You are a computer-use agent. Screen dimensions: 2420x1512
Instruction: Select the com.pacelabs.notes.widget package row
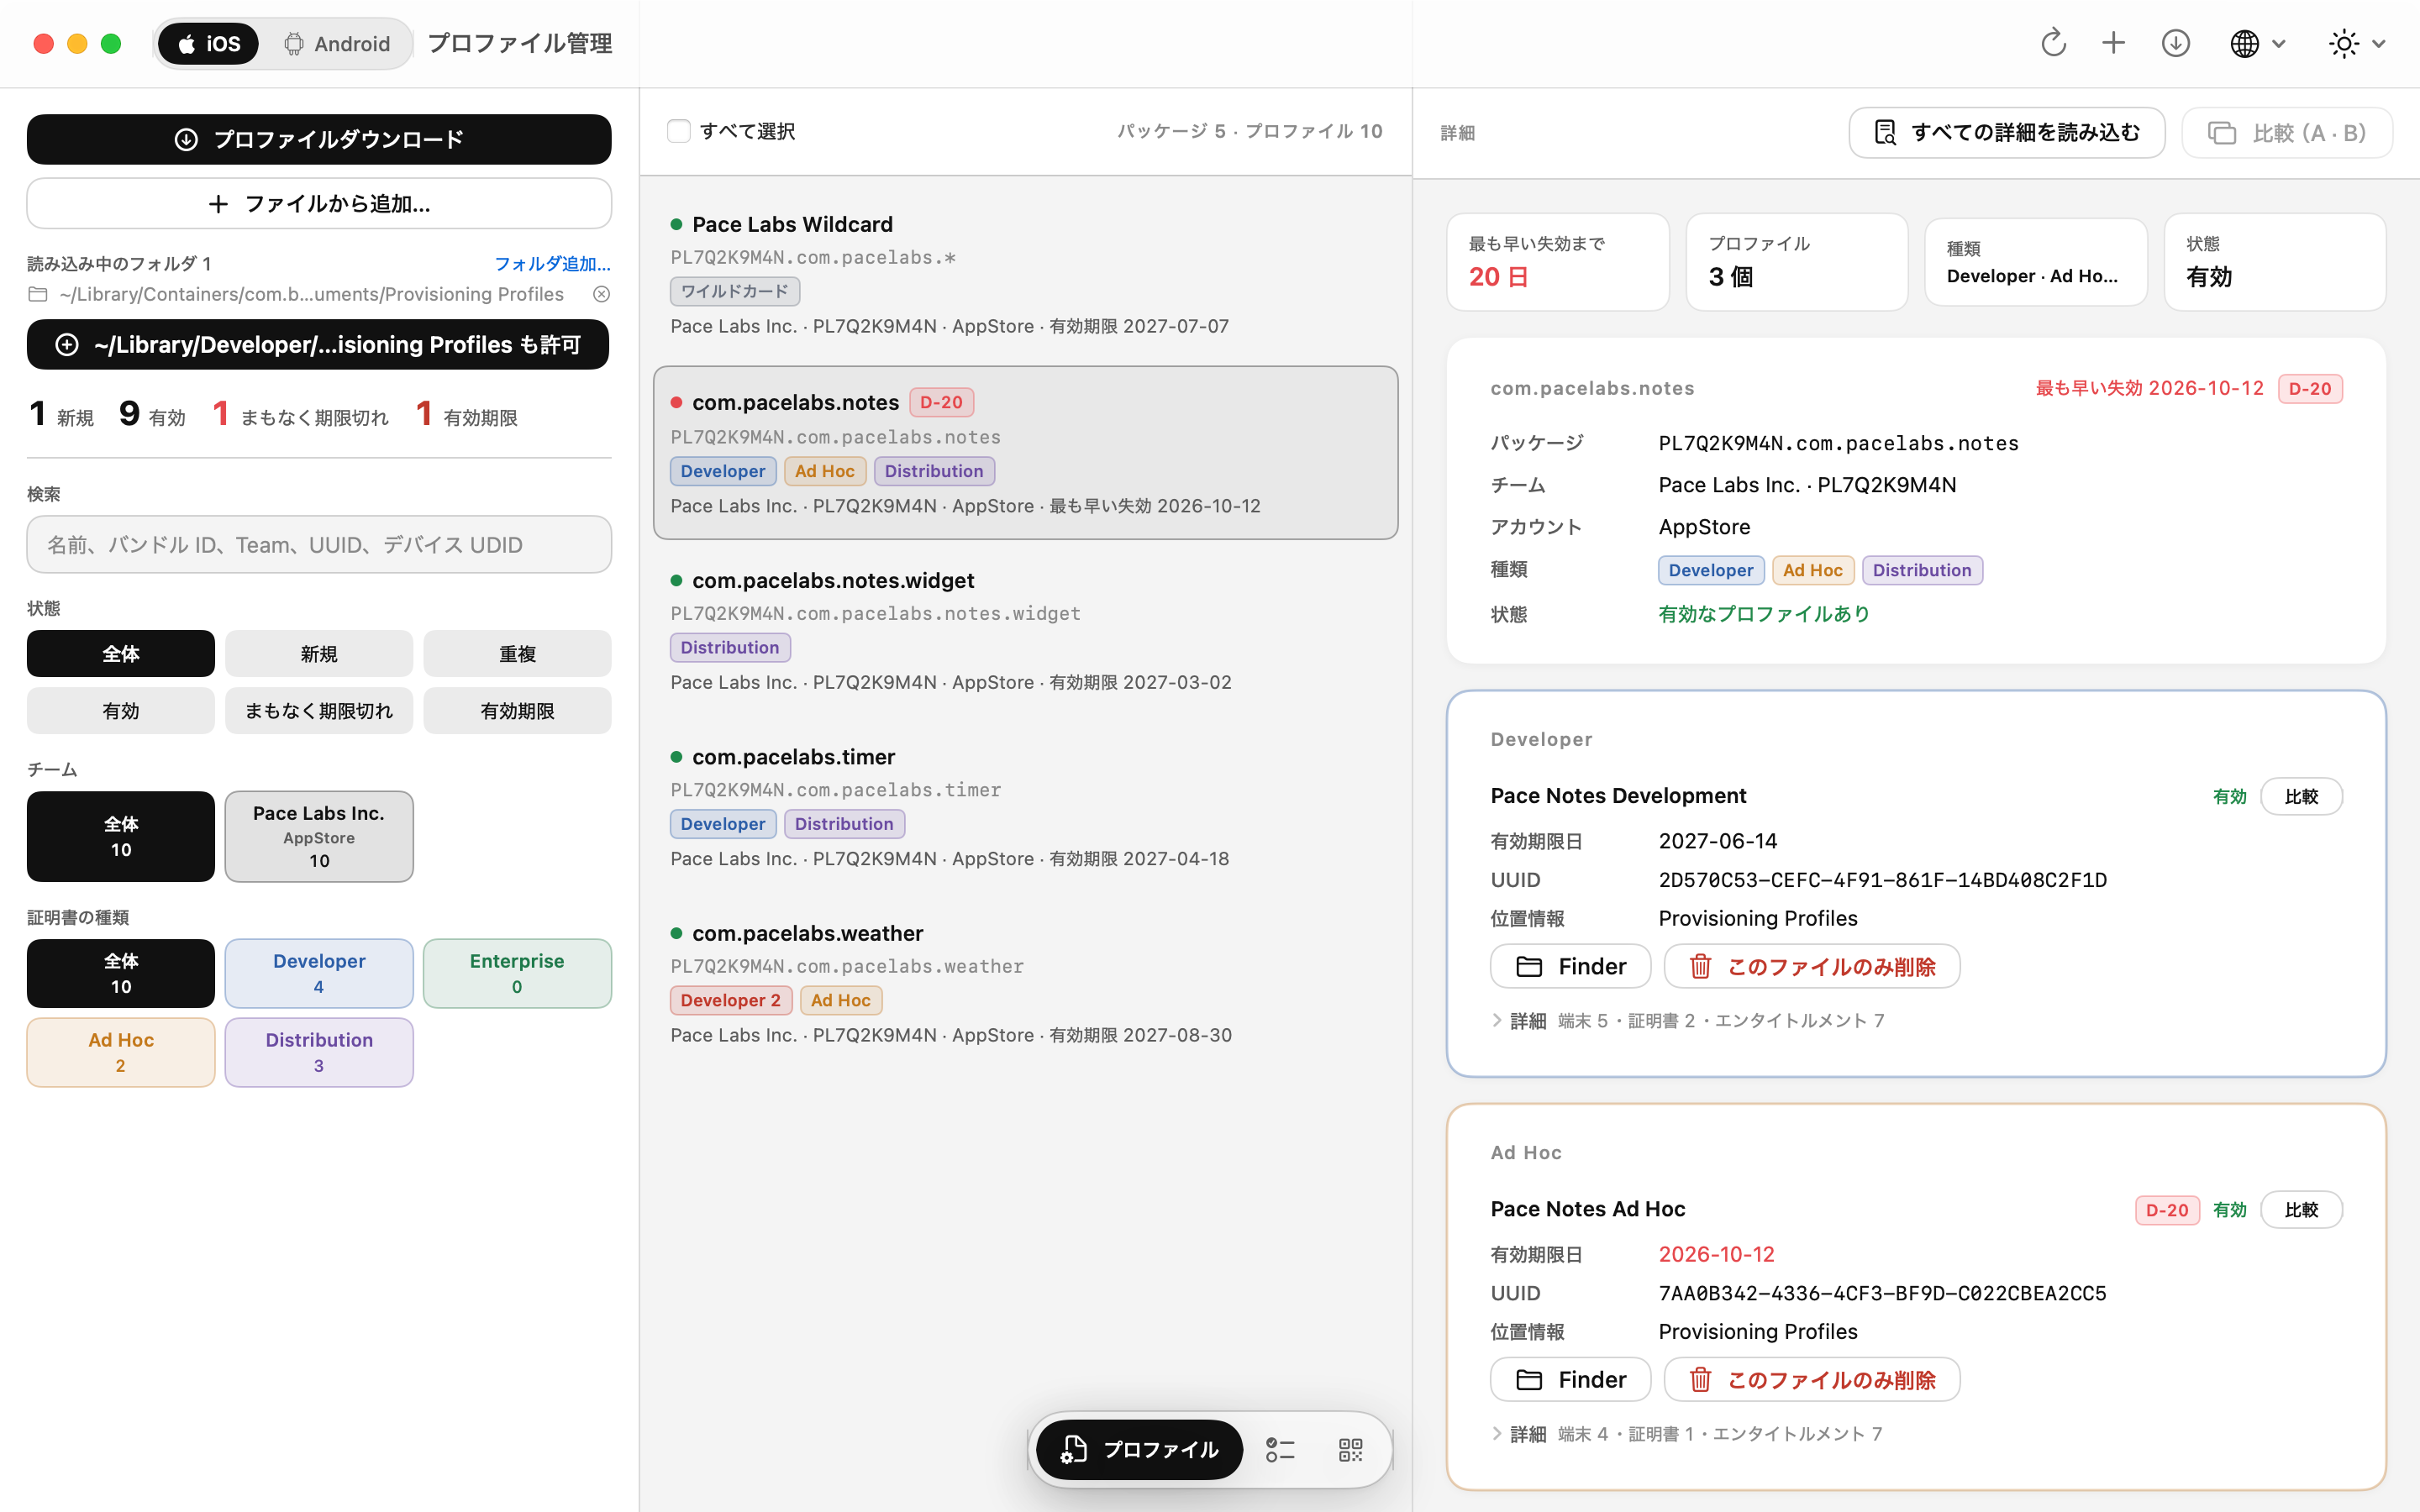pos(1026,631)
